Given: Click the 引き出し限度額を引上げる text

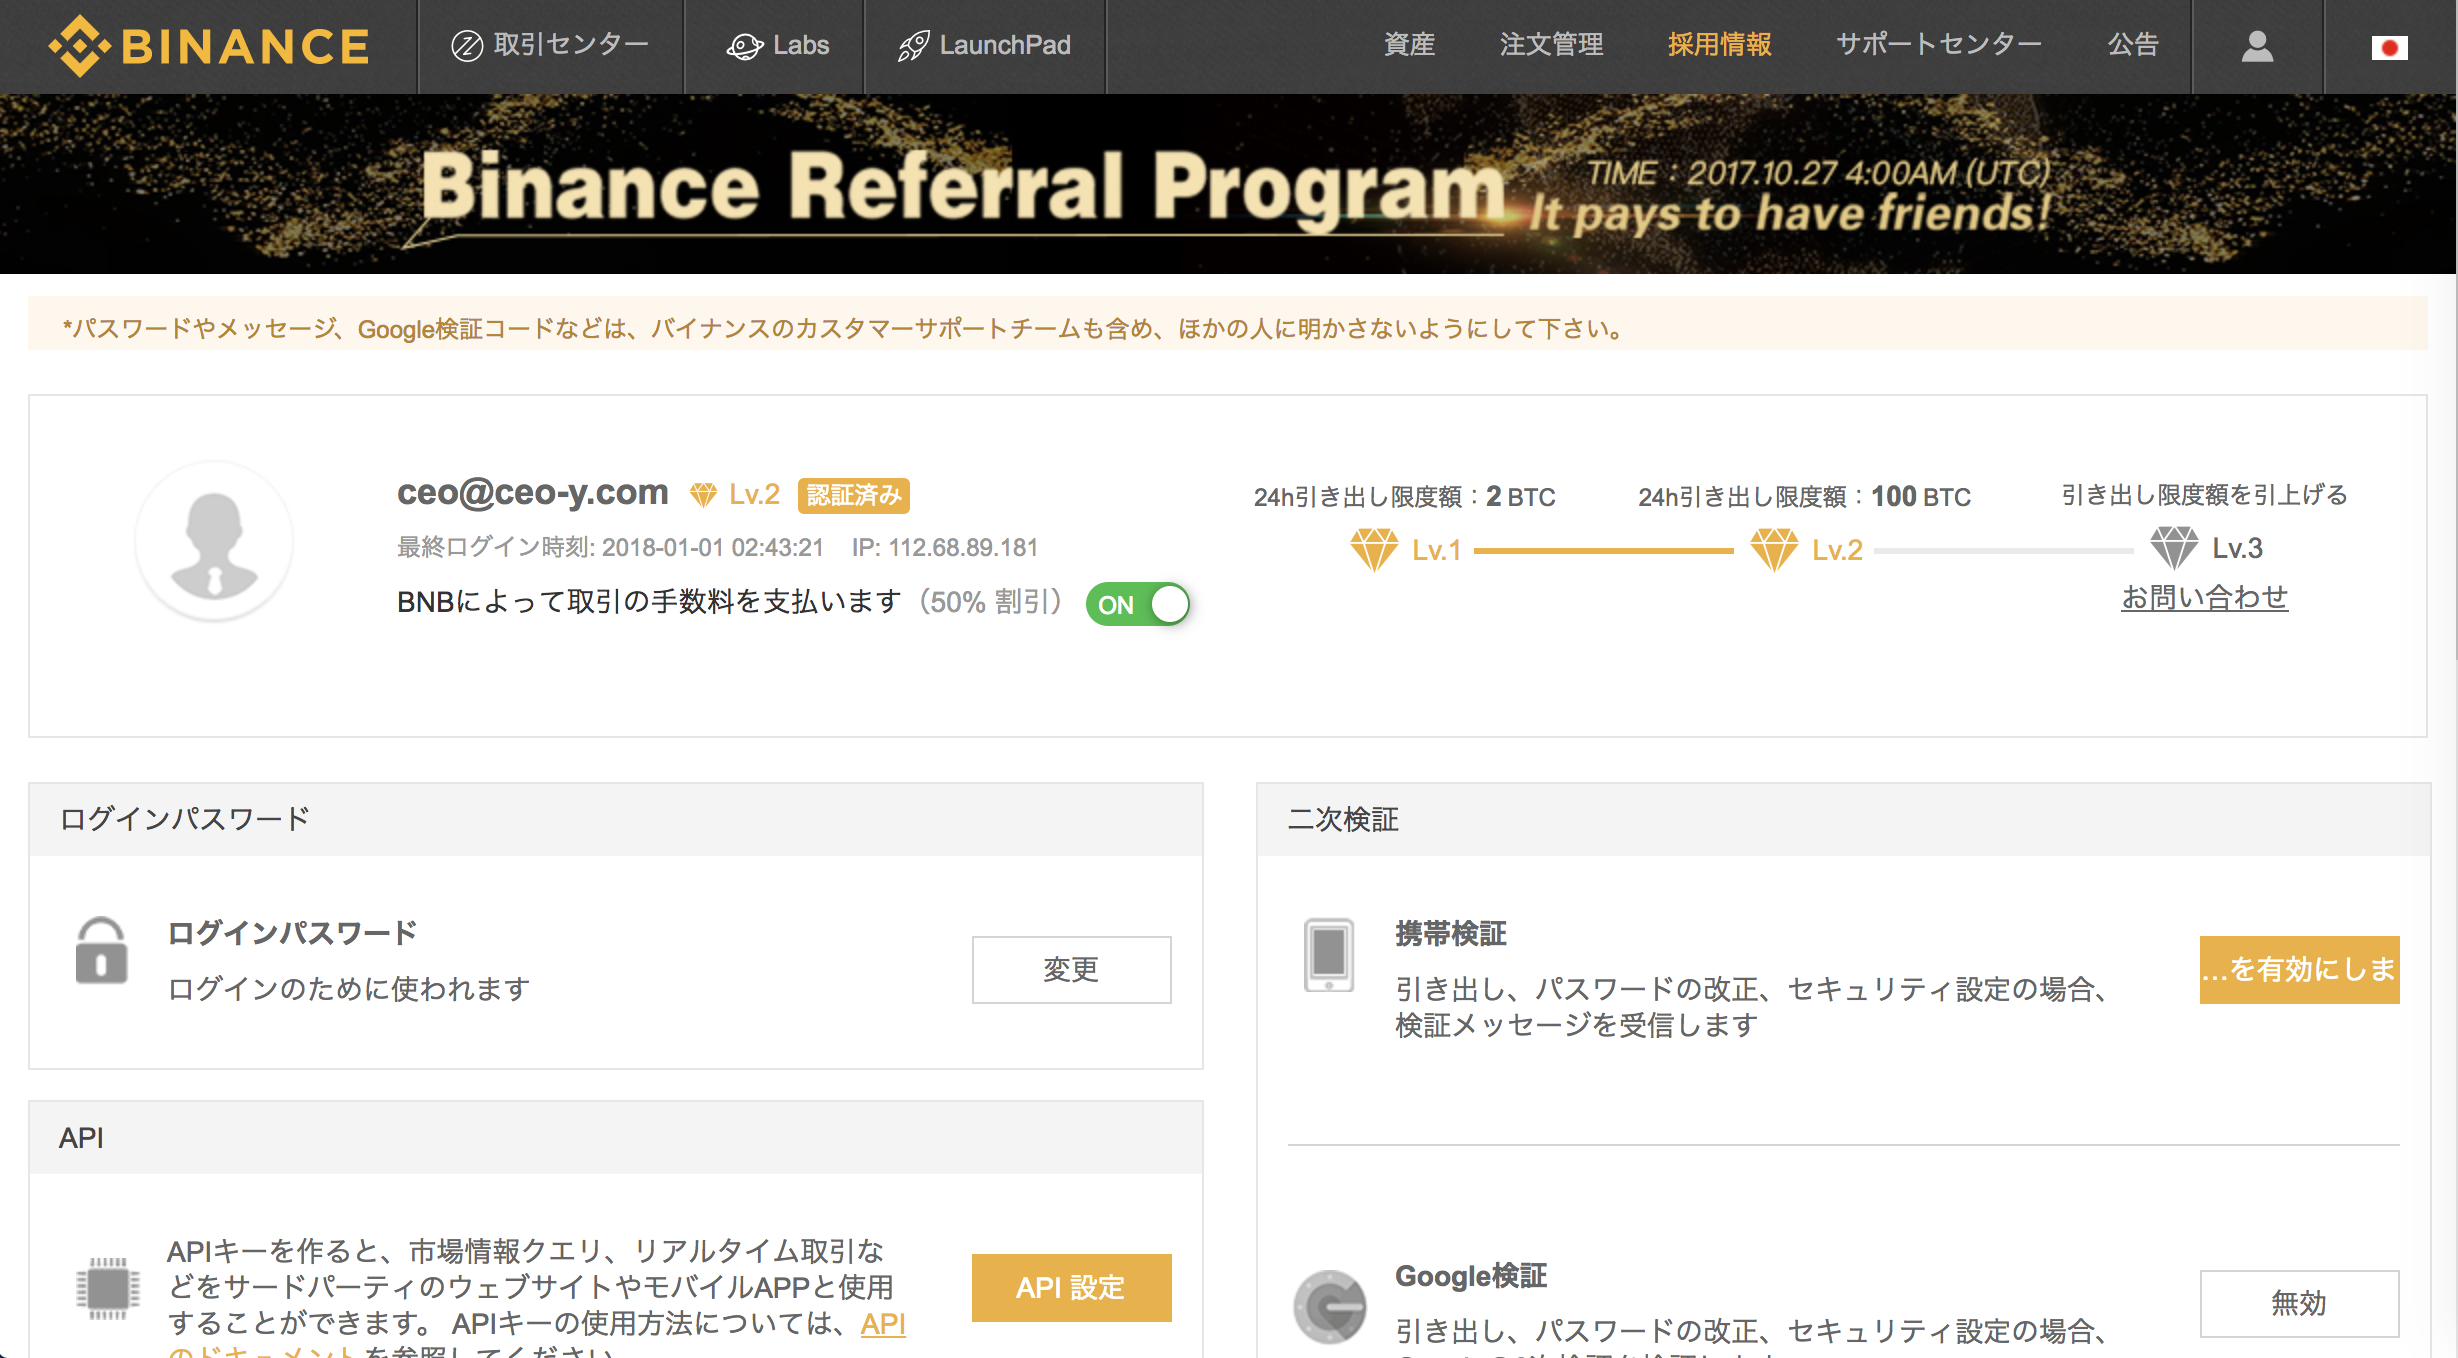Looking at the screenshot, I should click(2204, 495).
